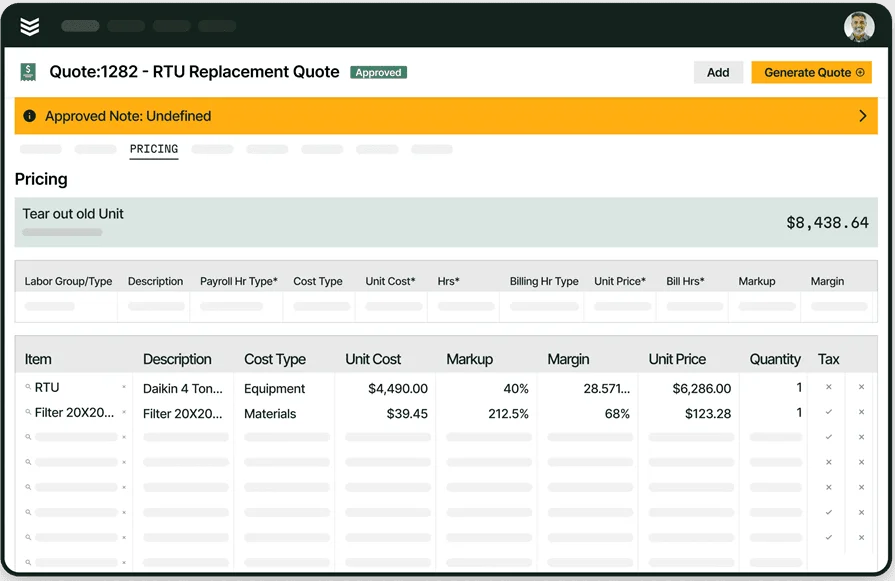This screenshot has width=895, height=581.
Task: Click the drag handle icon beside the RTU row
Action: pyautogui.click(x=28, y=387)
